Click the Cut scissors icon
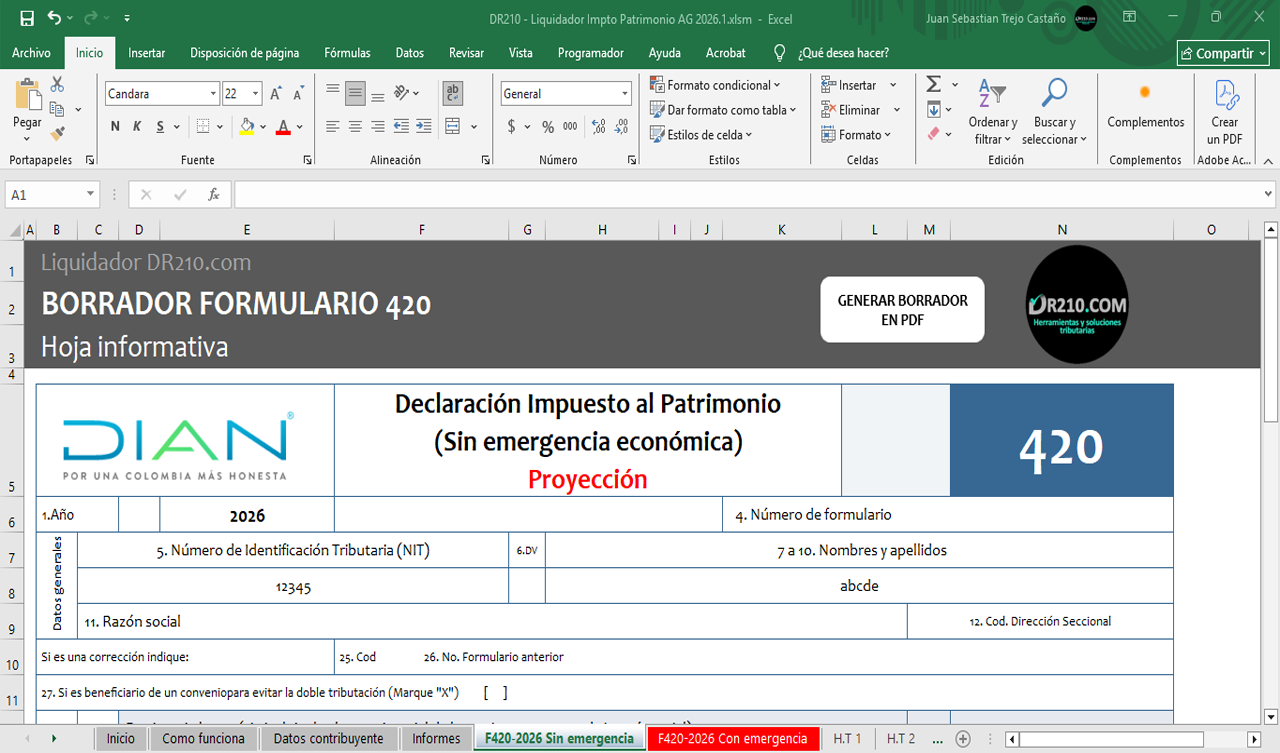The image size is (1280, 753). tap(57, 85)
